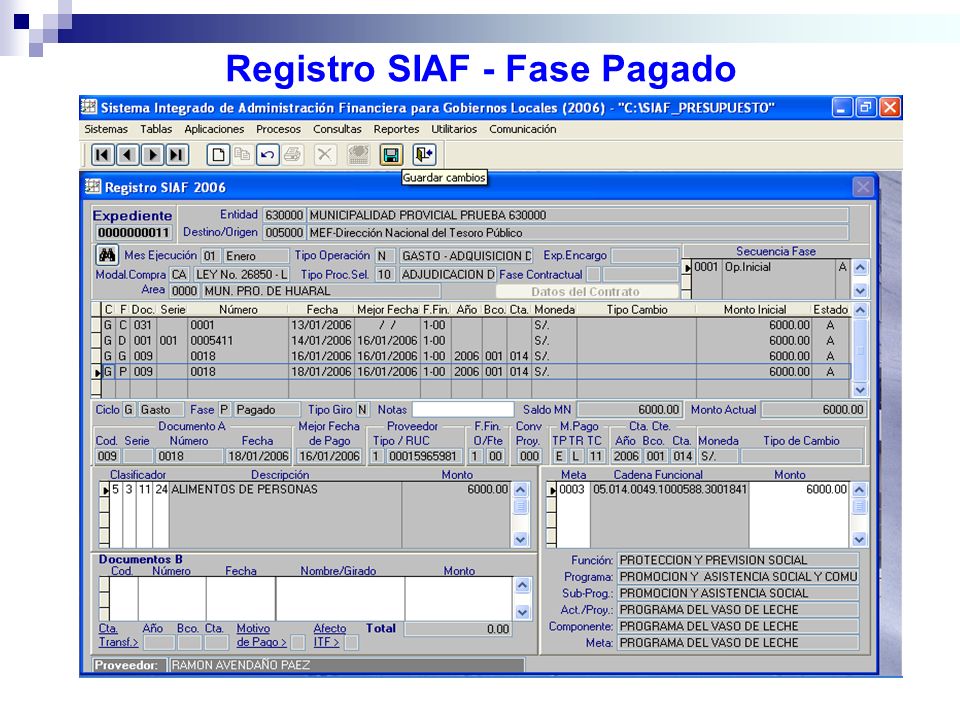Screen dimensions: 960x720
Task: Go to the previous record
Action: coord(127,155)
